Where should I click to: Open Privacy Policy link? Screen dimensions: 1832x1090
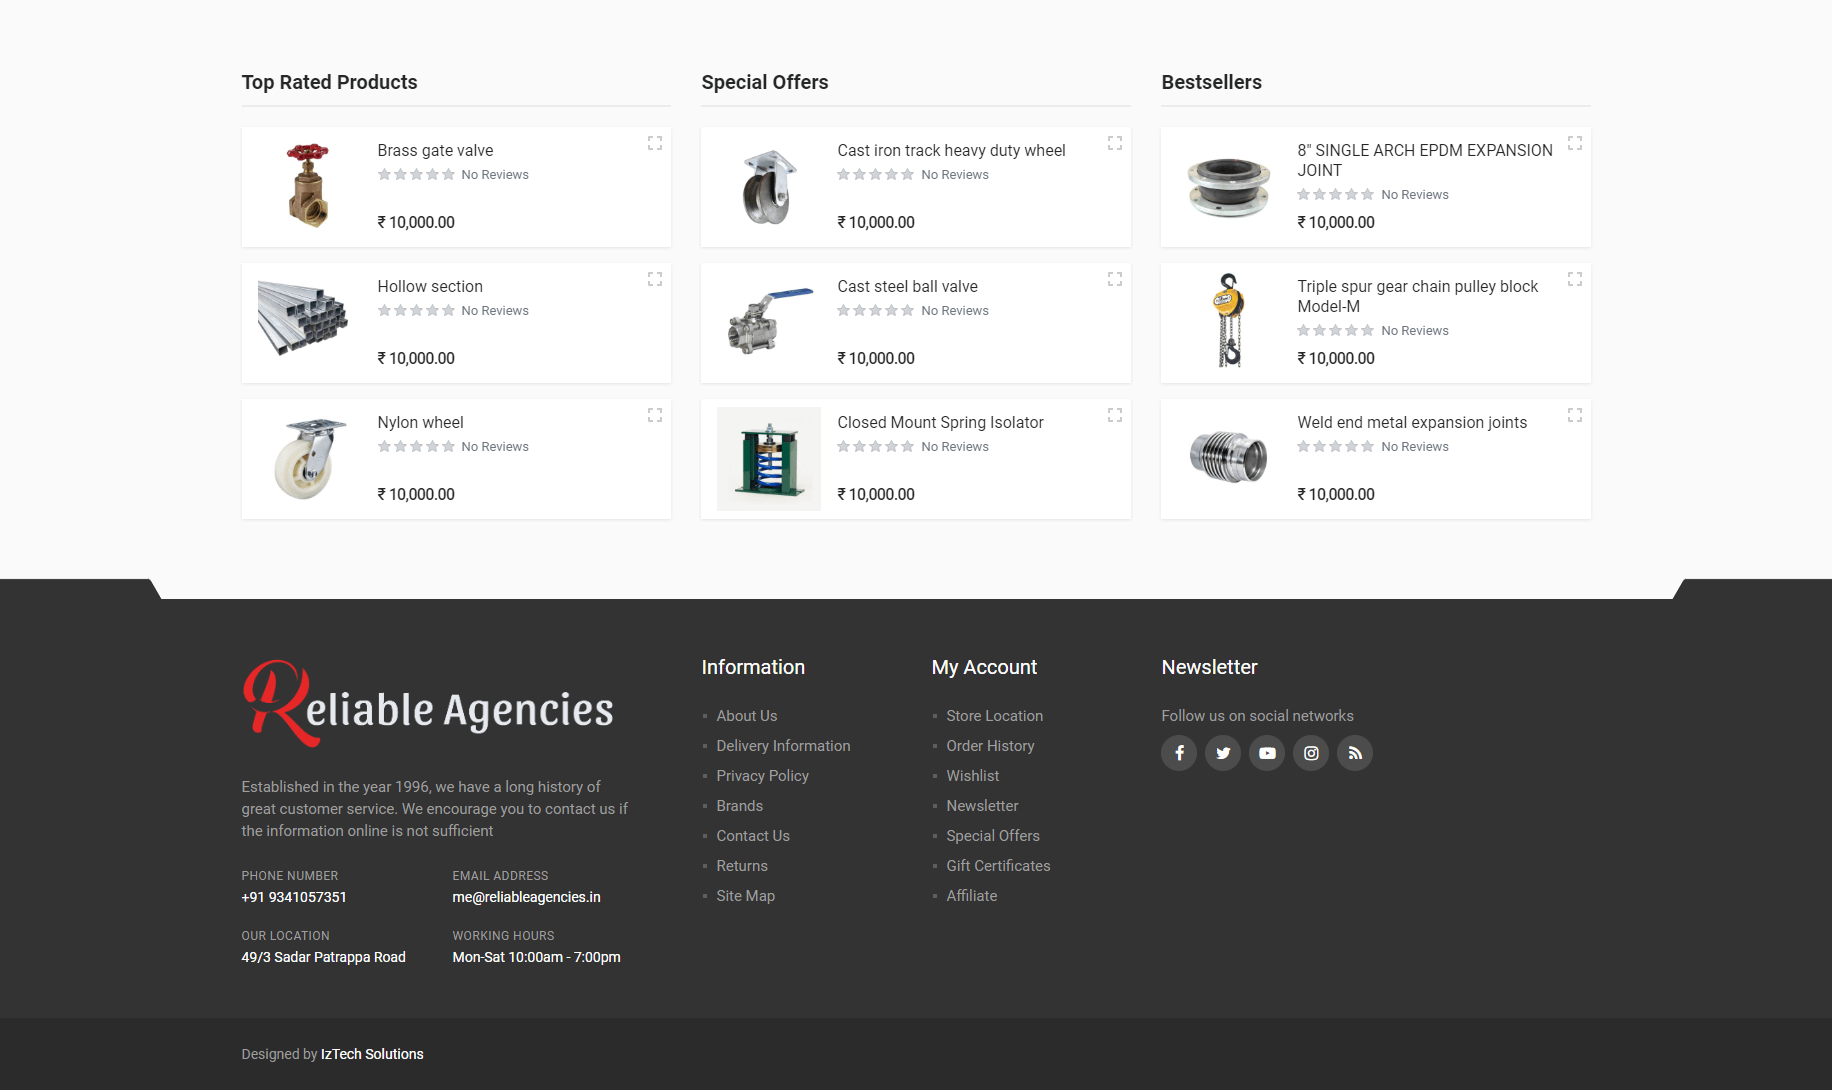click(762, 776)
